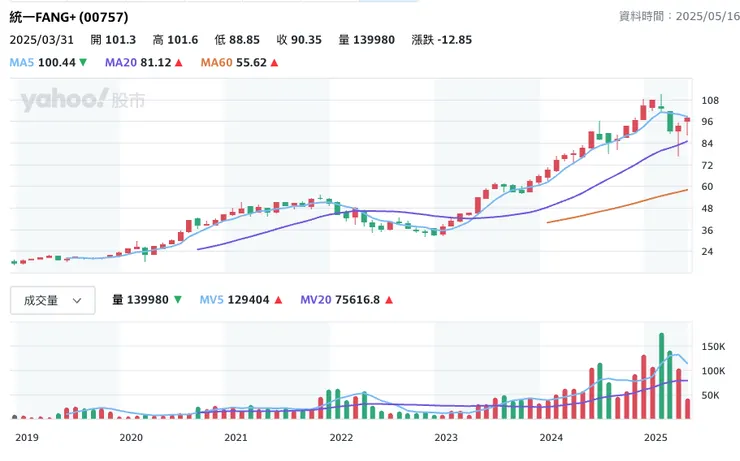Click the 2025 x-axis label
The width and height of the screenshot is (740, 461).
pos(656,437)
